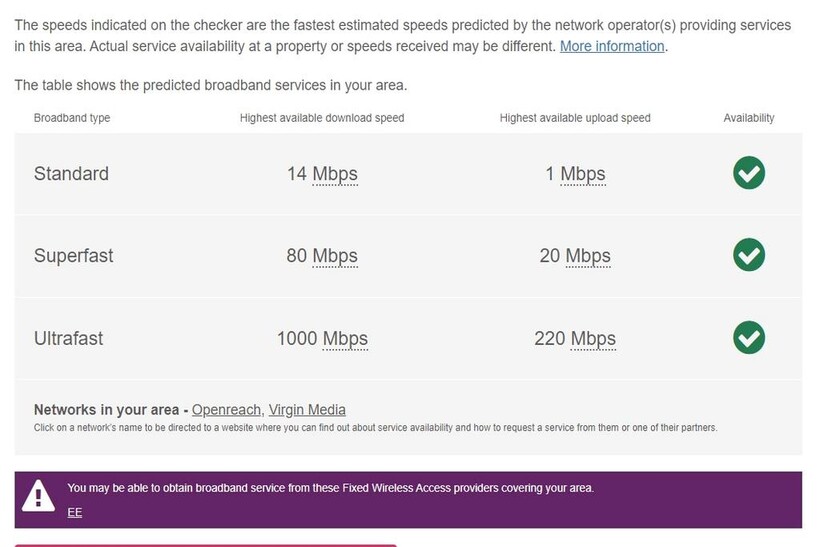The height and width of the screenshot is (547, 820).
Task: Click the Mbps abbreviation beside 14
Action: click(335, 174)
